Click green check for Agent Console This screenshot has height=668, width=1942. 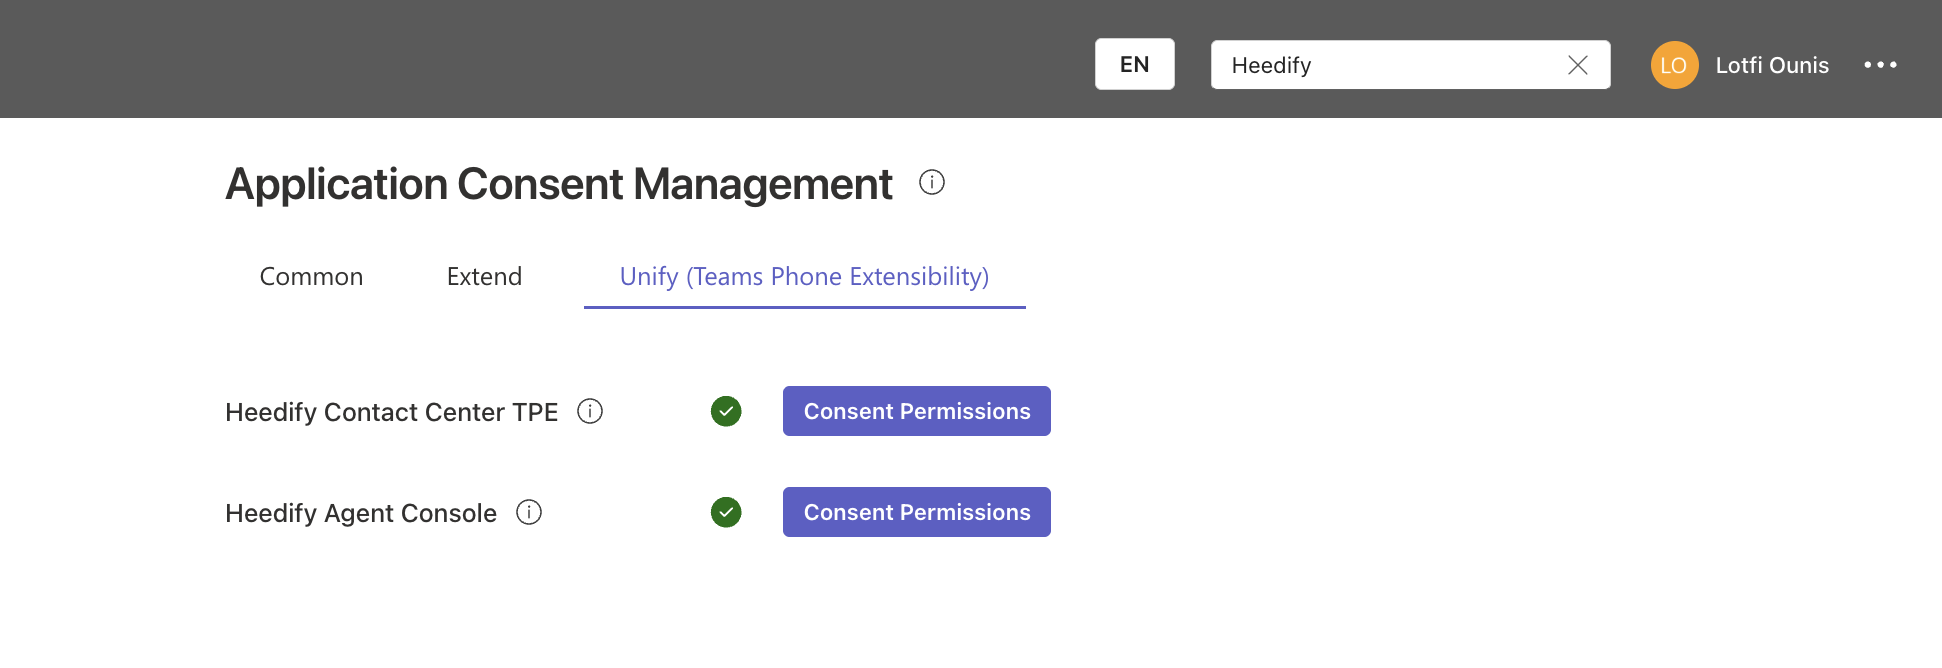[726, 512]
